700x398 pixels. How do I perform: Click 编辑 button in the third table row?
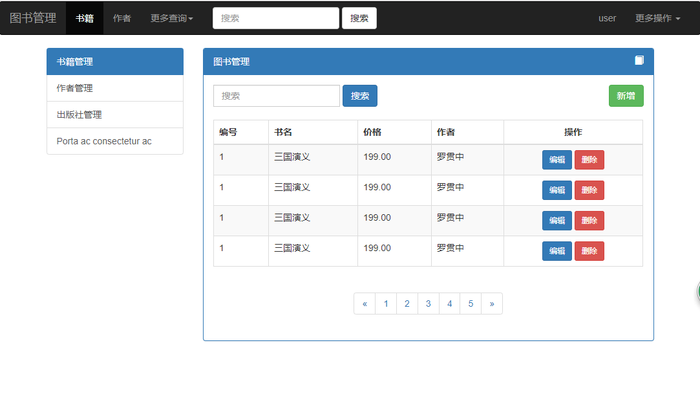[557, 220]
